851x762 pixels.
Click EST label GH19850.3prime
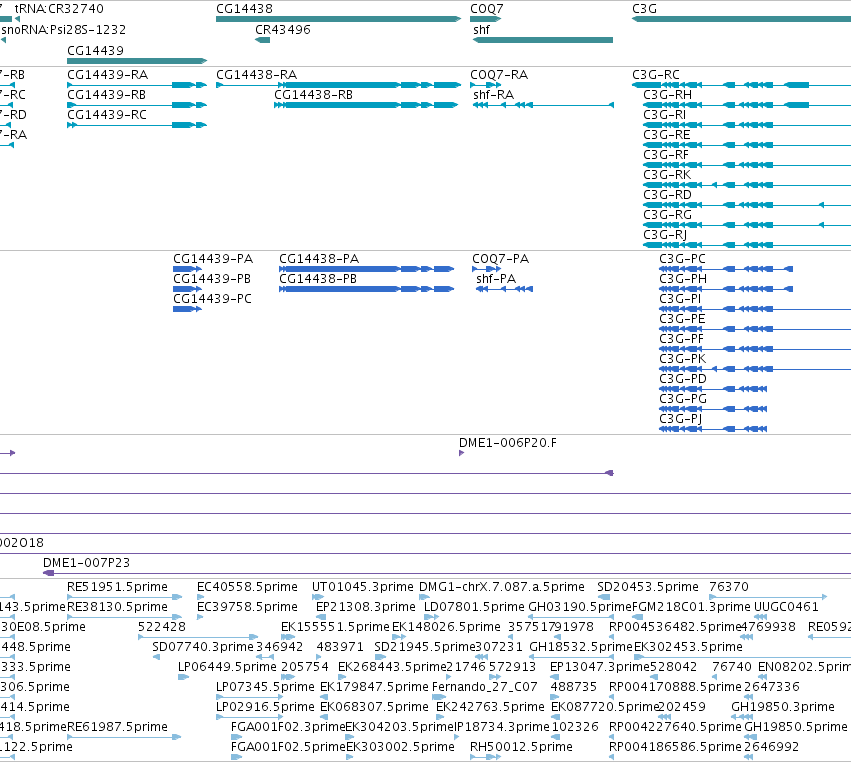tap(783, 707)
